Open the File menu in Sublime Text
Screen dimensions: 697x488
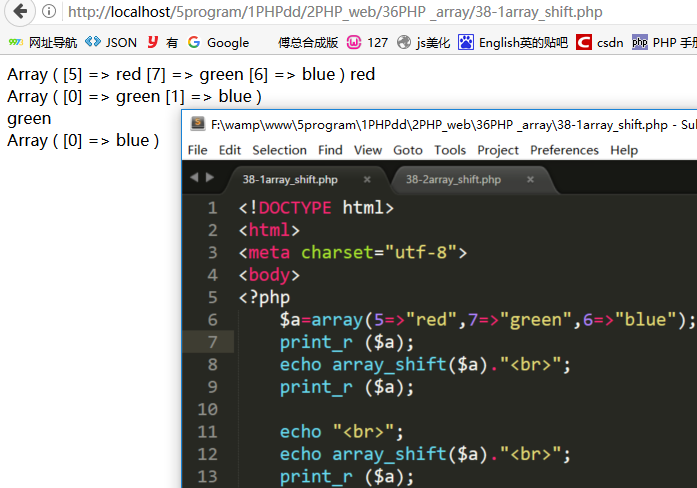197,150
